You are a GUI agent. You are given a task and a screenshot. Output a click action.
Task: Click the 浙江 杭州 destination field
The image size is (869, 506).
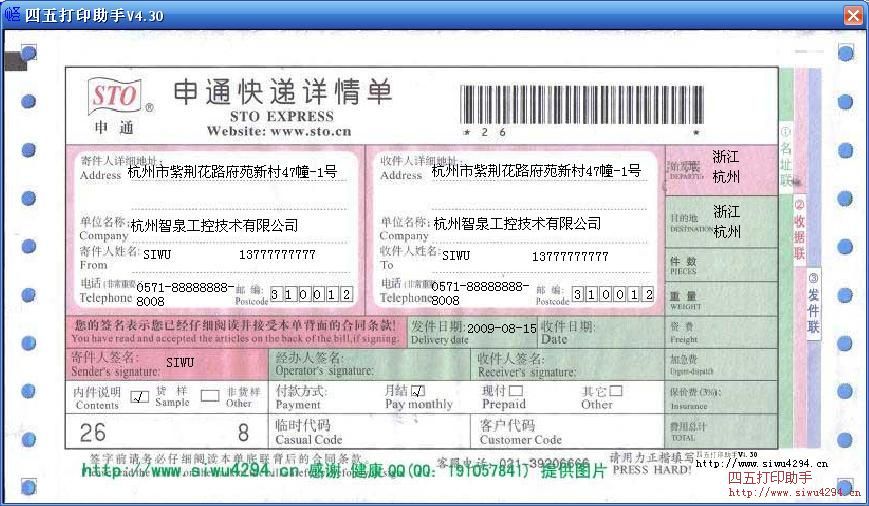click(727, 222)
